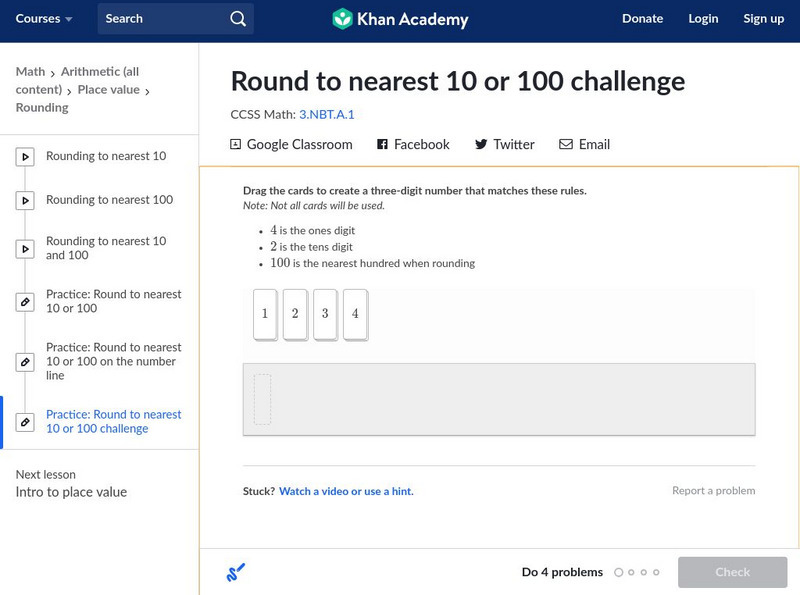
Task: Click the grayed-out Check button
Action: point(732,572)
